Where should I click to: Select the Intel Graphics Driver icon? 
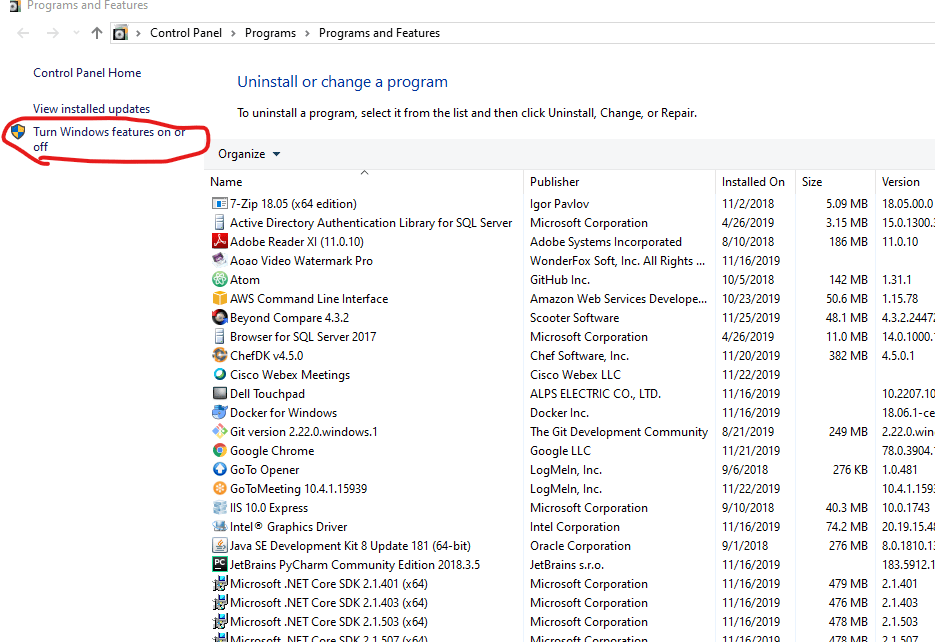(x=219, y=526)
